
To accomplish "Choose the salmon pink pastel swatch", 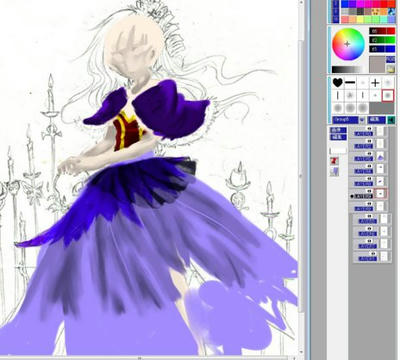I will 345,19.
